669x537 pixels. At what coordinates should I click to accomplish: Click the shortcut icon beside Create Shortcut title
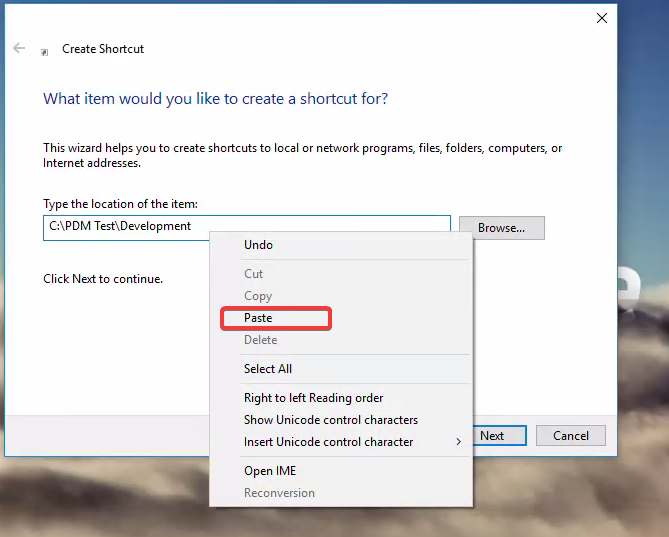pyautogui.click(x=44, y=52)
